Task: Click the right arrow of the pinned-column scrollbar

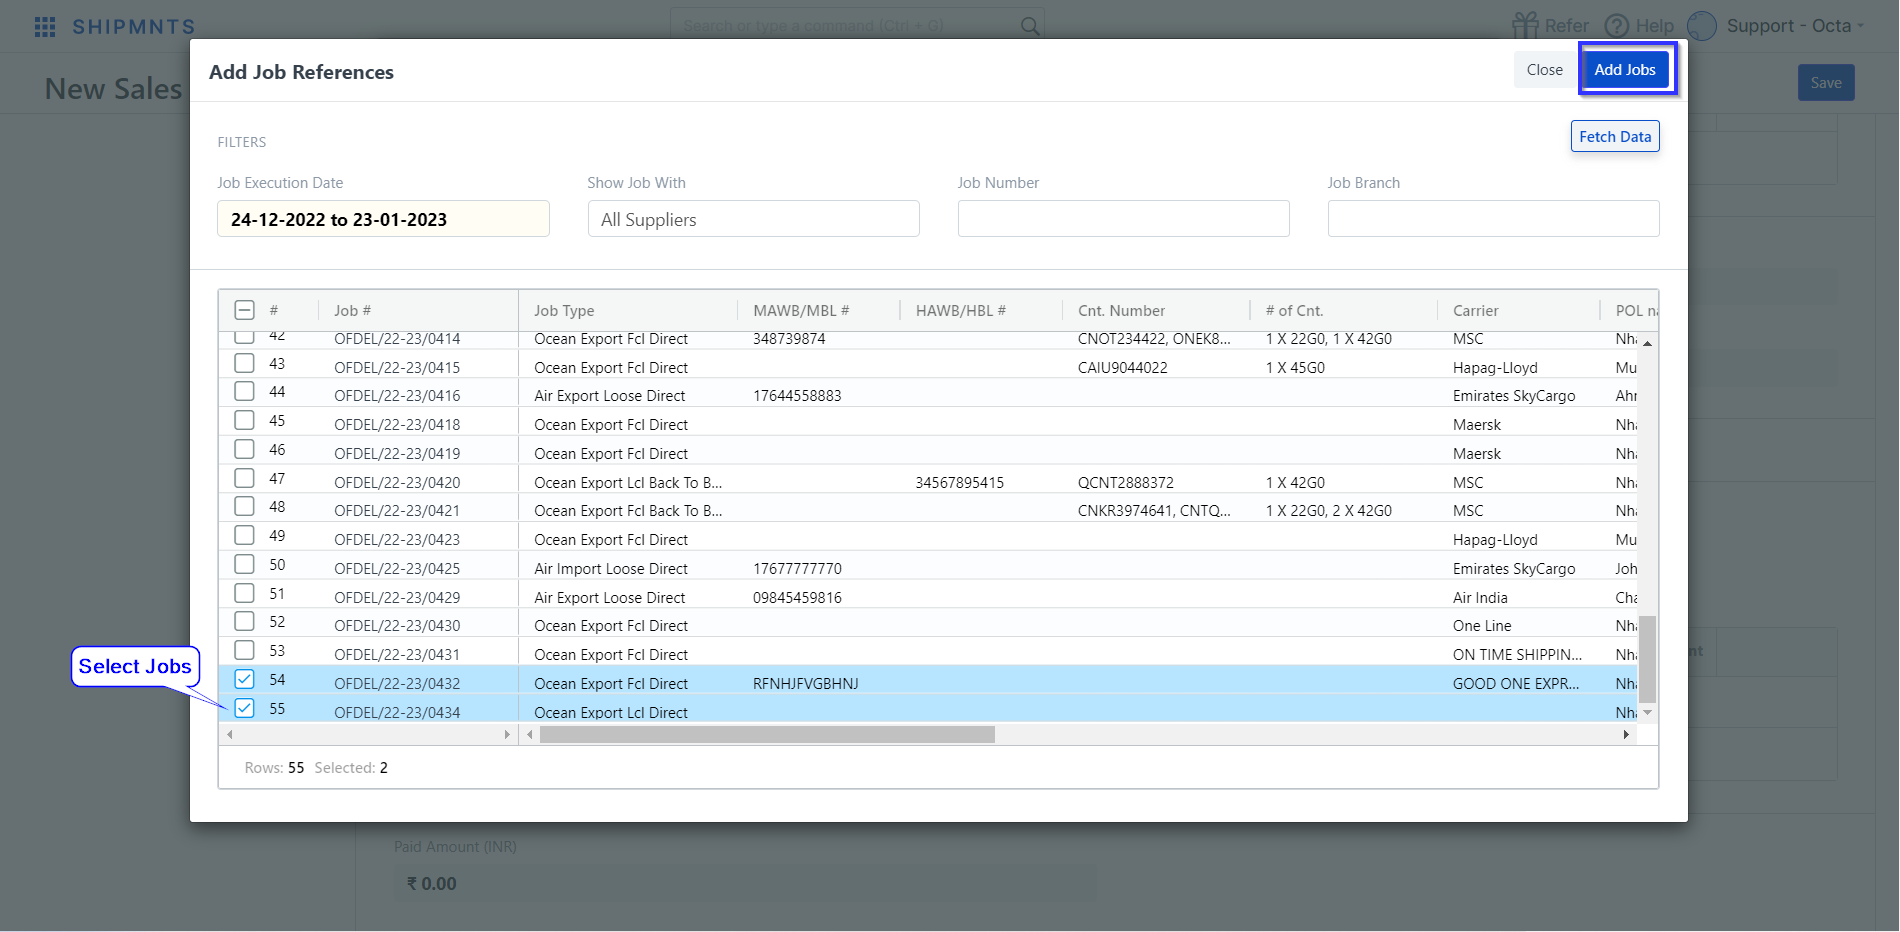Action: coord(507,735)
